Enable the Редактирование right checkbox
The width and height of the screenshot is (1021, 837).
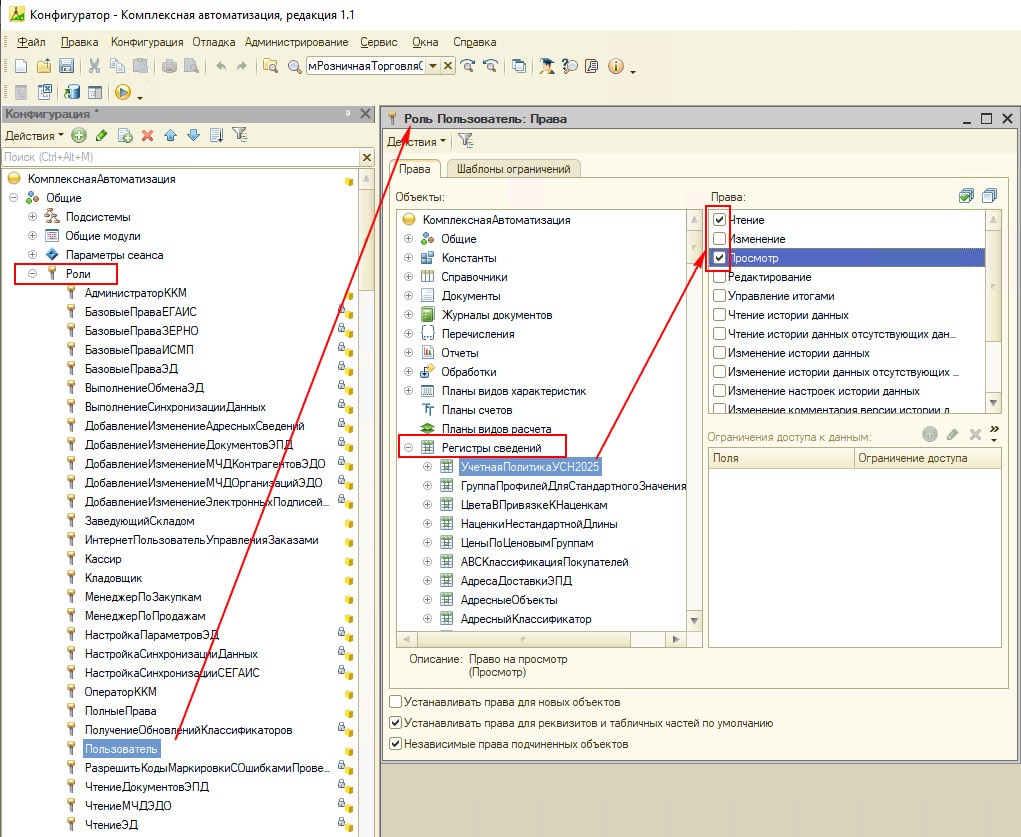point(719,277)
